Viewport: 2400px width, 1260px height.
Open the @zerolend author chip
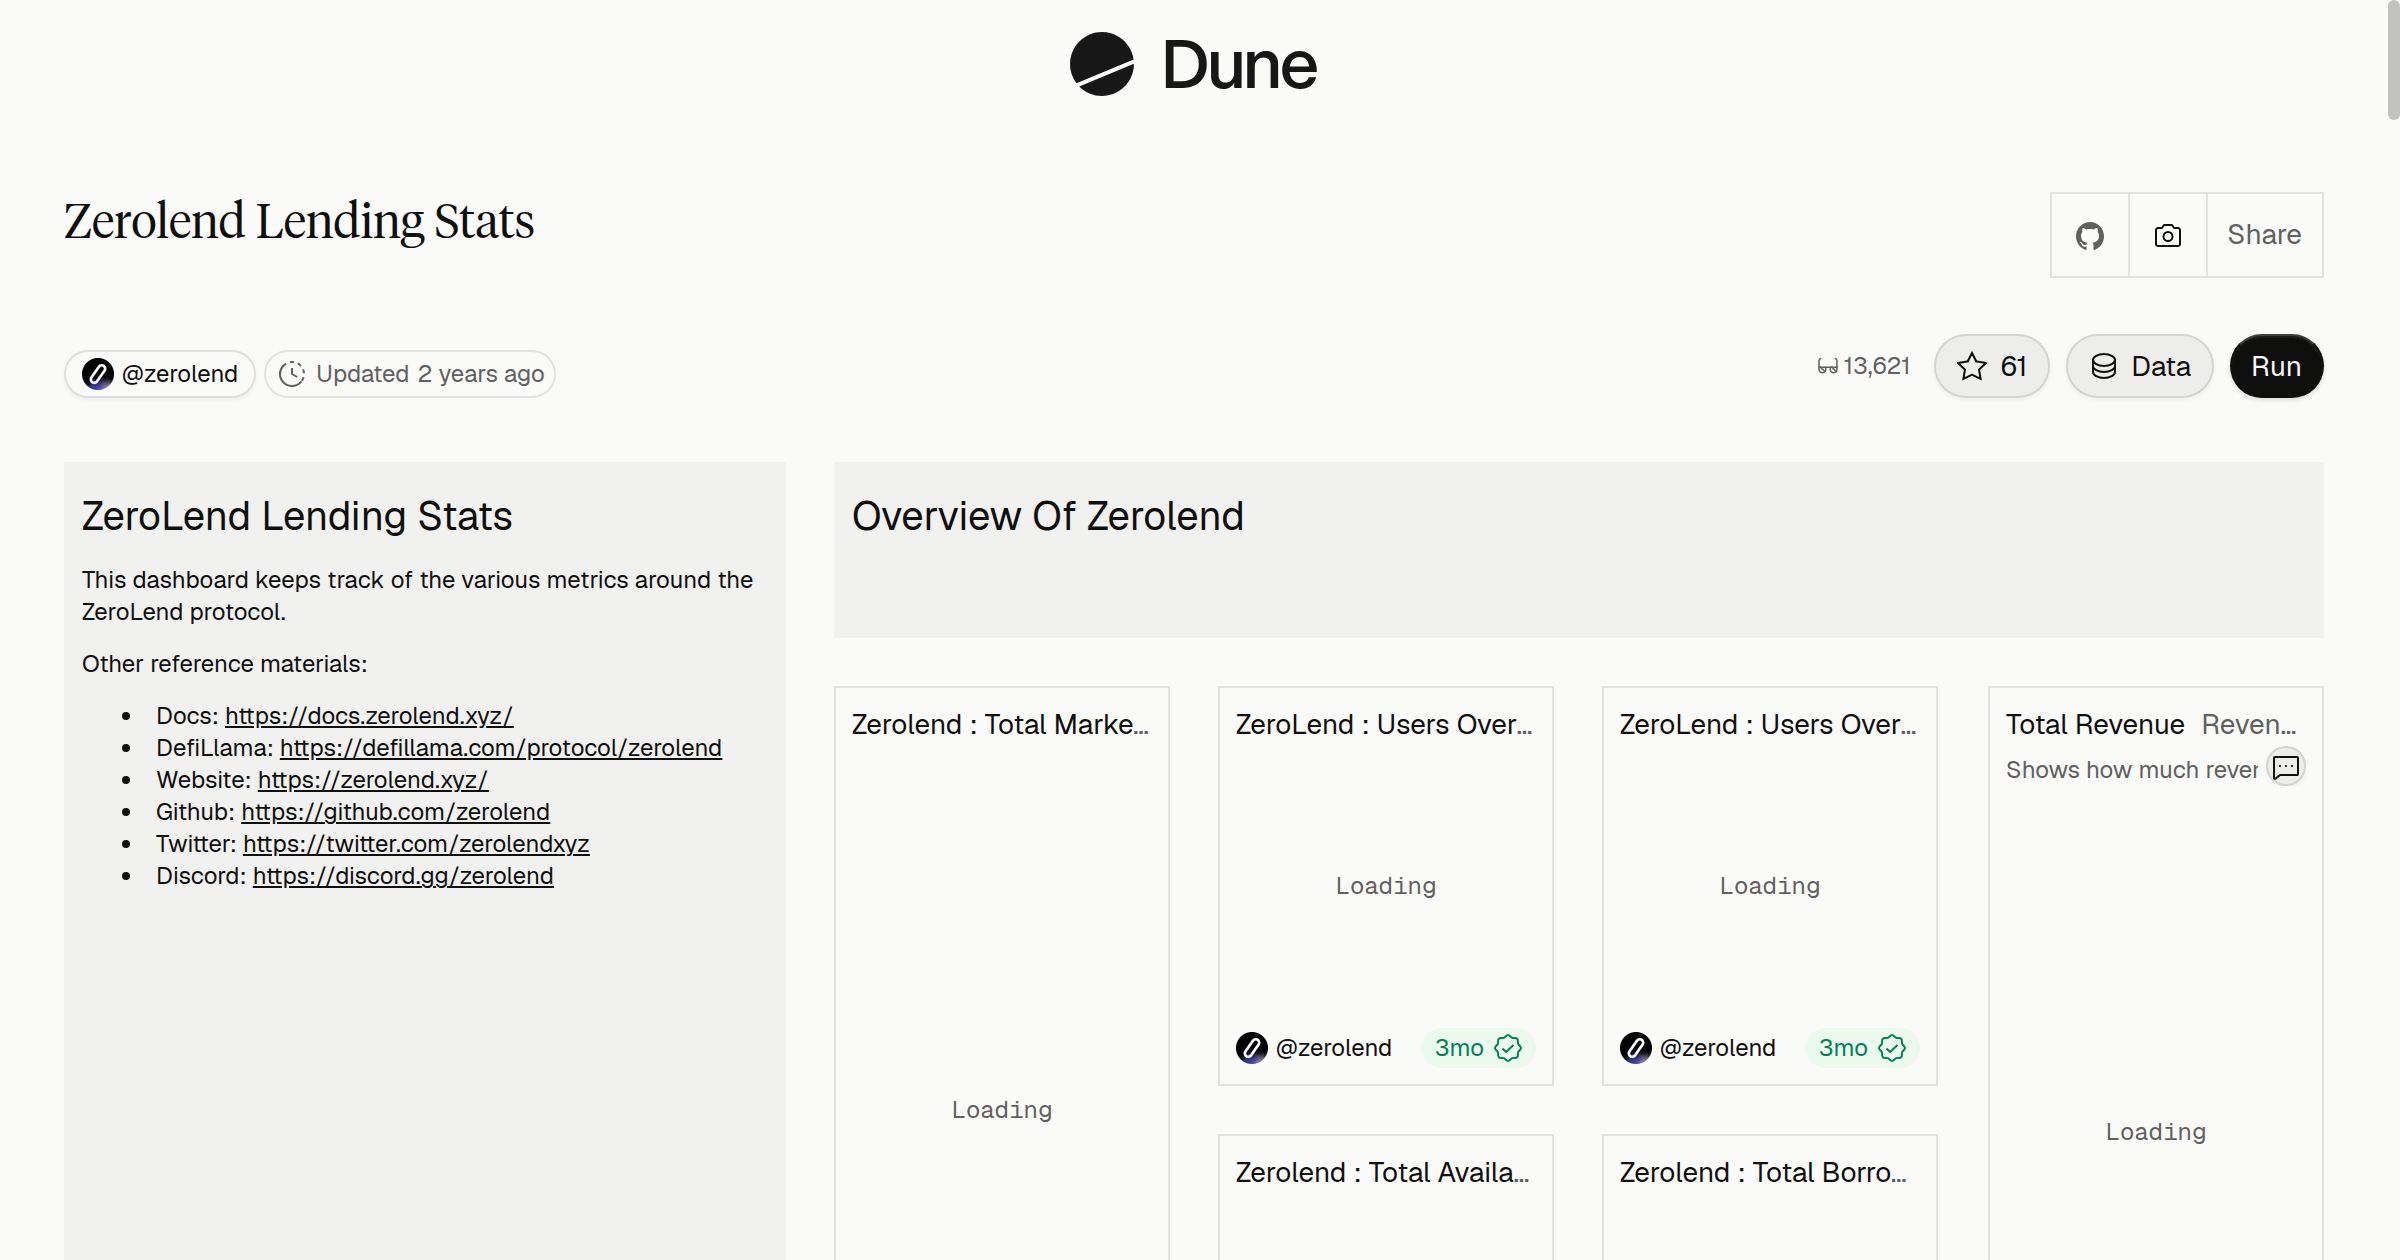(160, 374)
